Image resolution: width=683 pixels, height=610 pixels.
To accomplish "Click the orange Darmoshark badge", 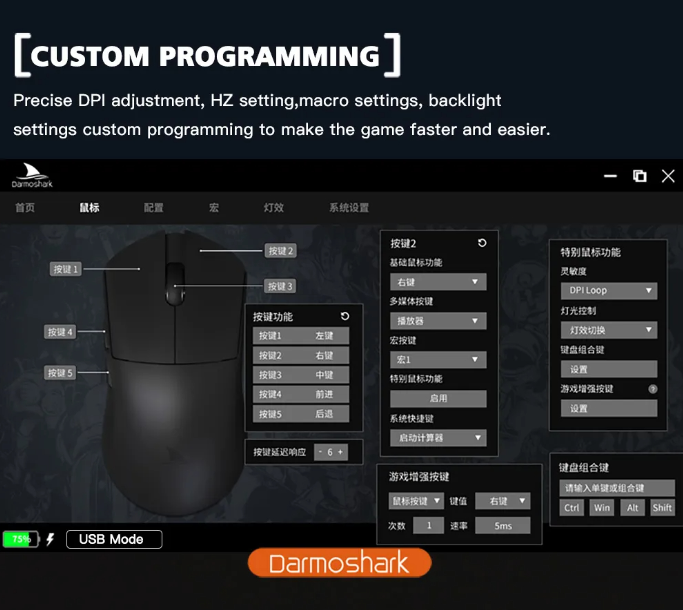I will click(x=339, y=563).
